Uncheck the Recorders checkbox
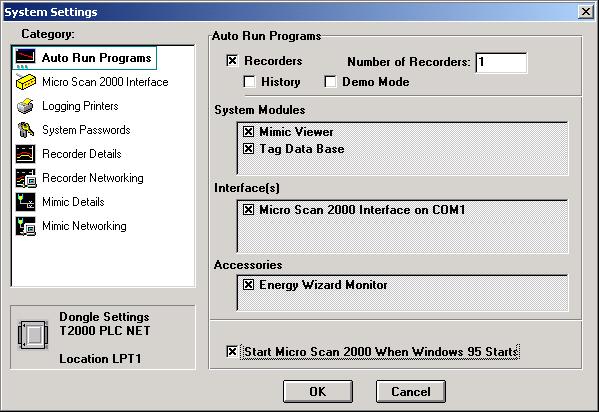The height and width of the screenshot is (412, 599). [x=232, y=61]
